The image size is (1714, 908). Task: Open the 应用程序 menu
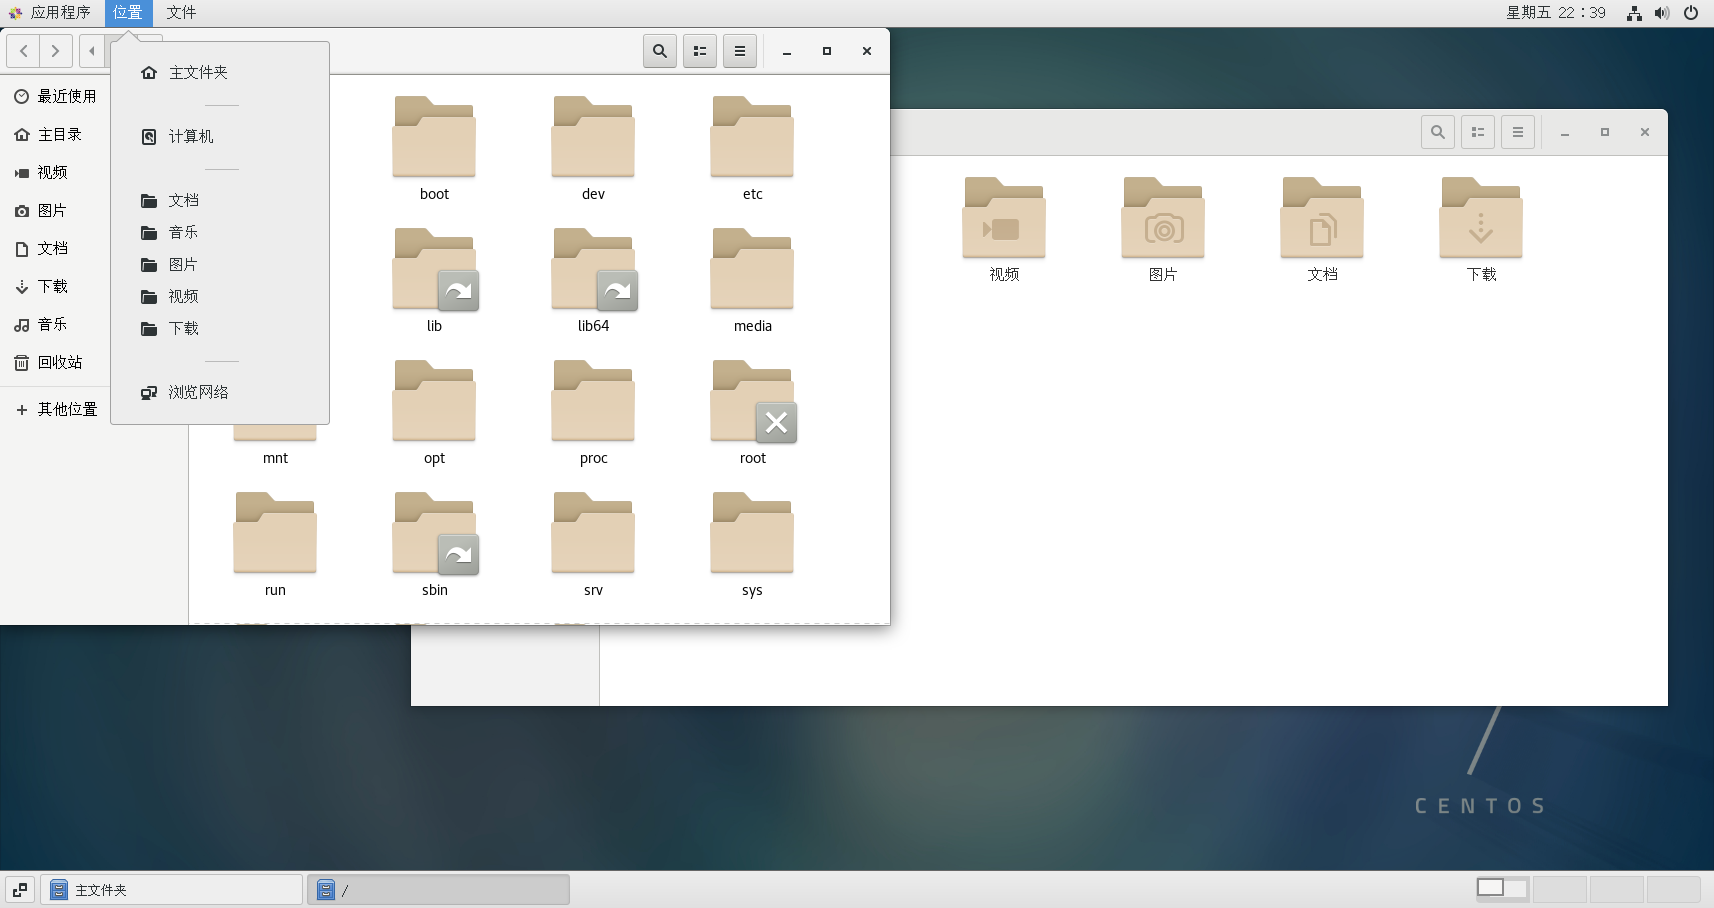[x=50, y=12]
